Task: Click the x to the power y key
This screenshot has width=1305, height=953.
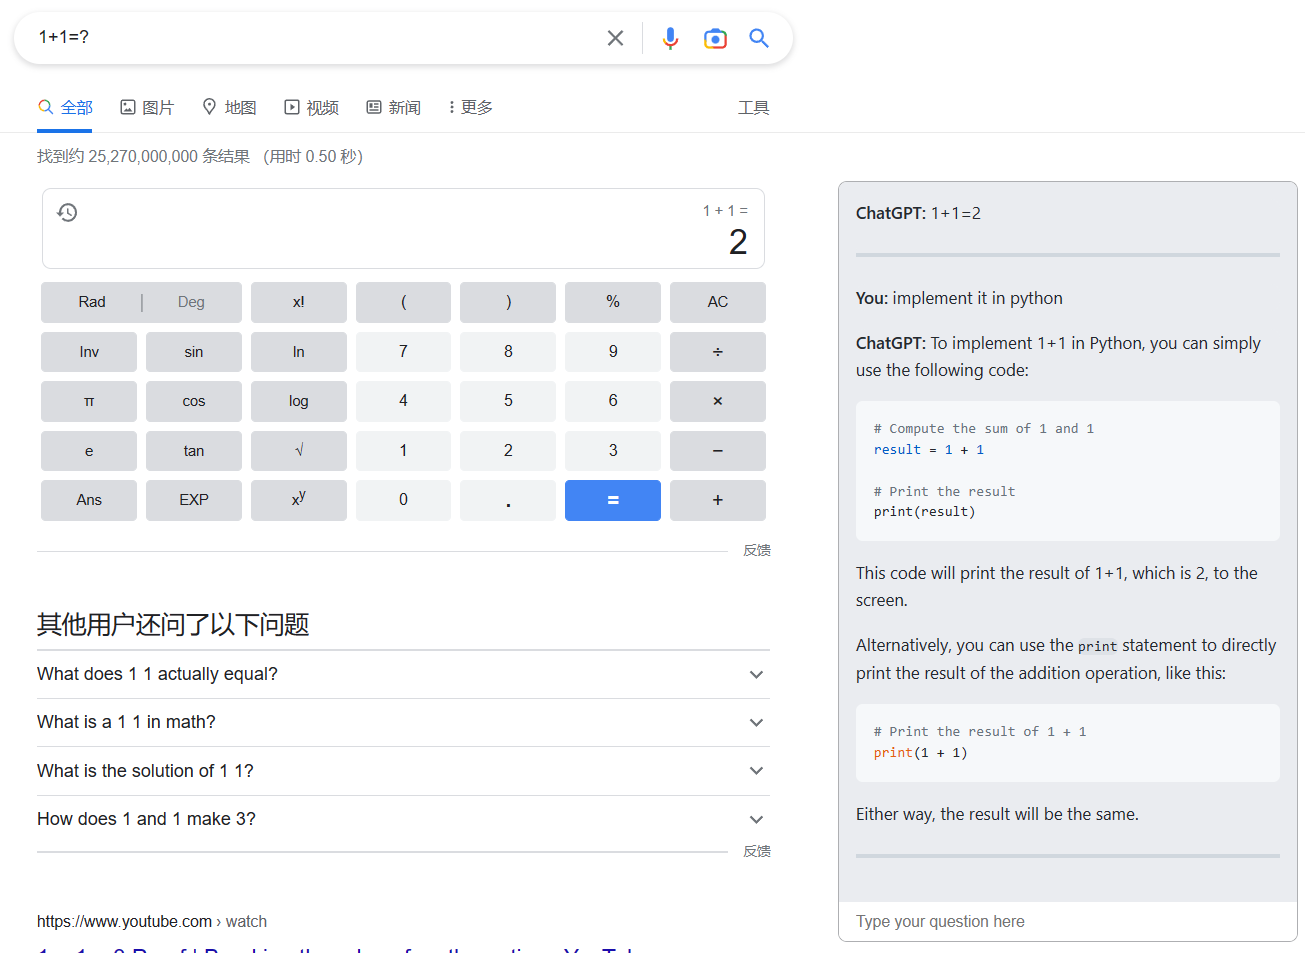Action: (299, 500)
